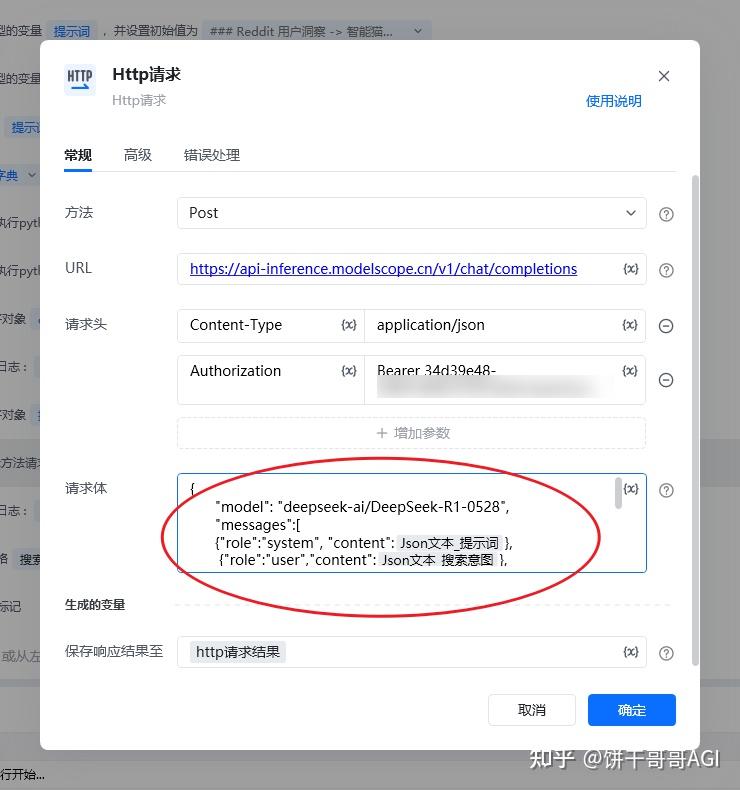Screen dimensions: 740x790
Task: Insert variable into Bearer value field
Action: click(630, 371)
